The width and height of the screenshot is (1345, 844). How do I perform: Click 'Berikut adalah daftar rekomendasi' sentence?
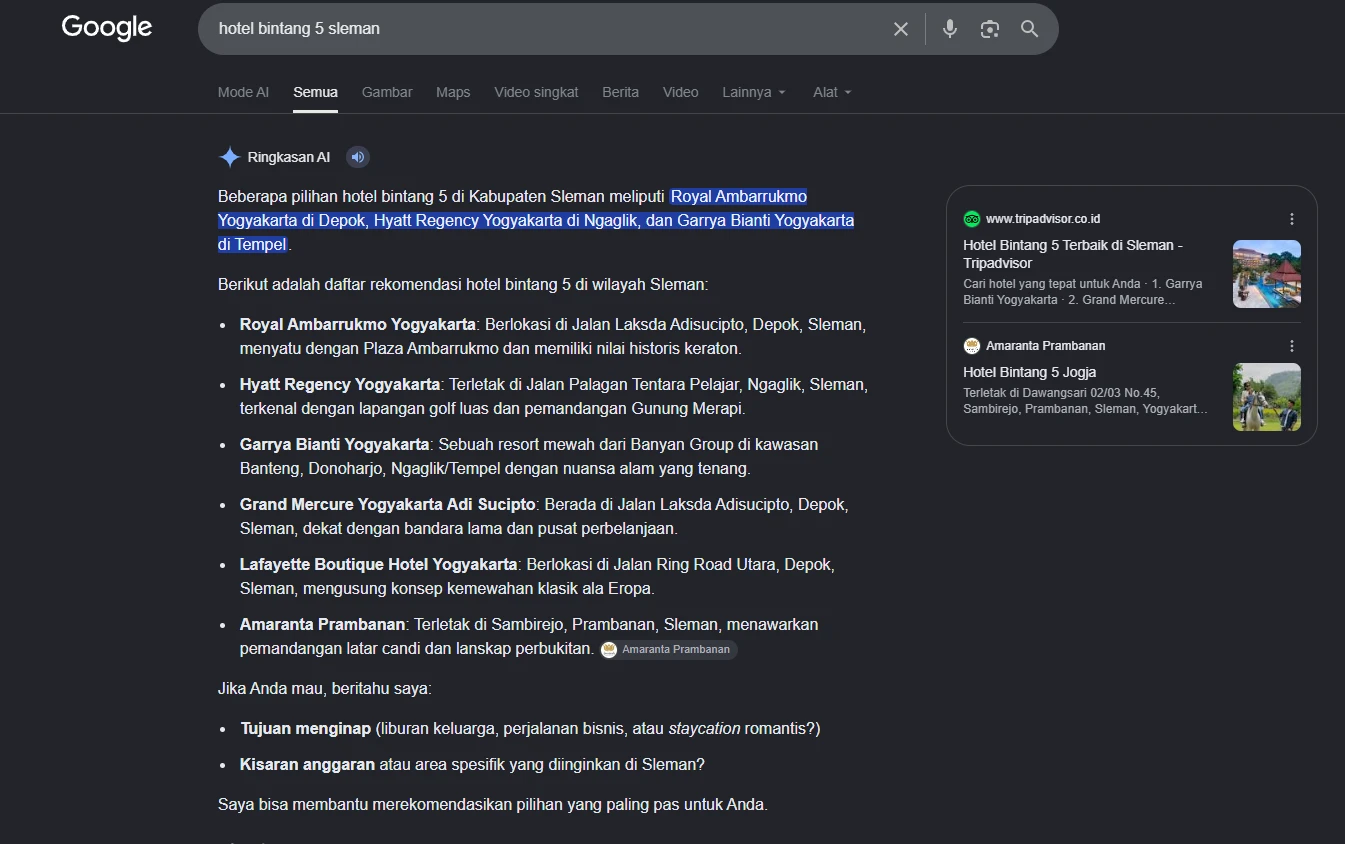tap(463, 285)
